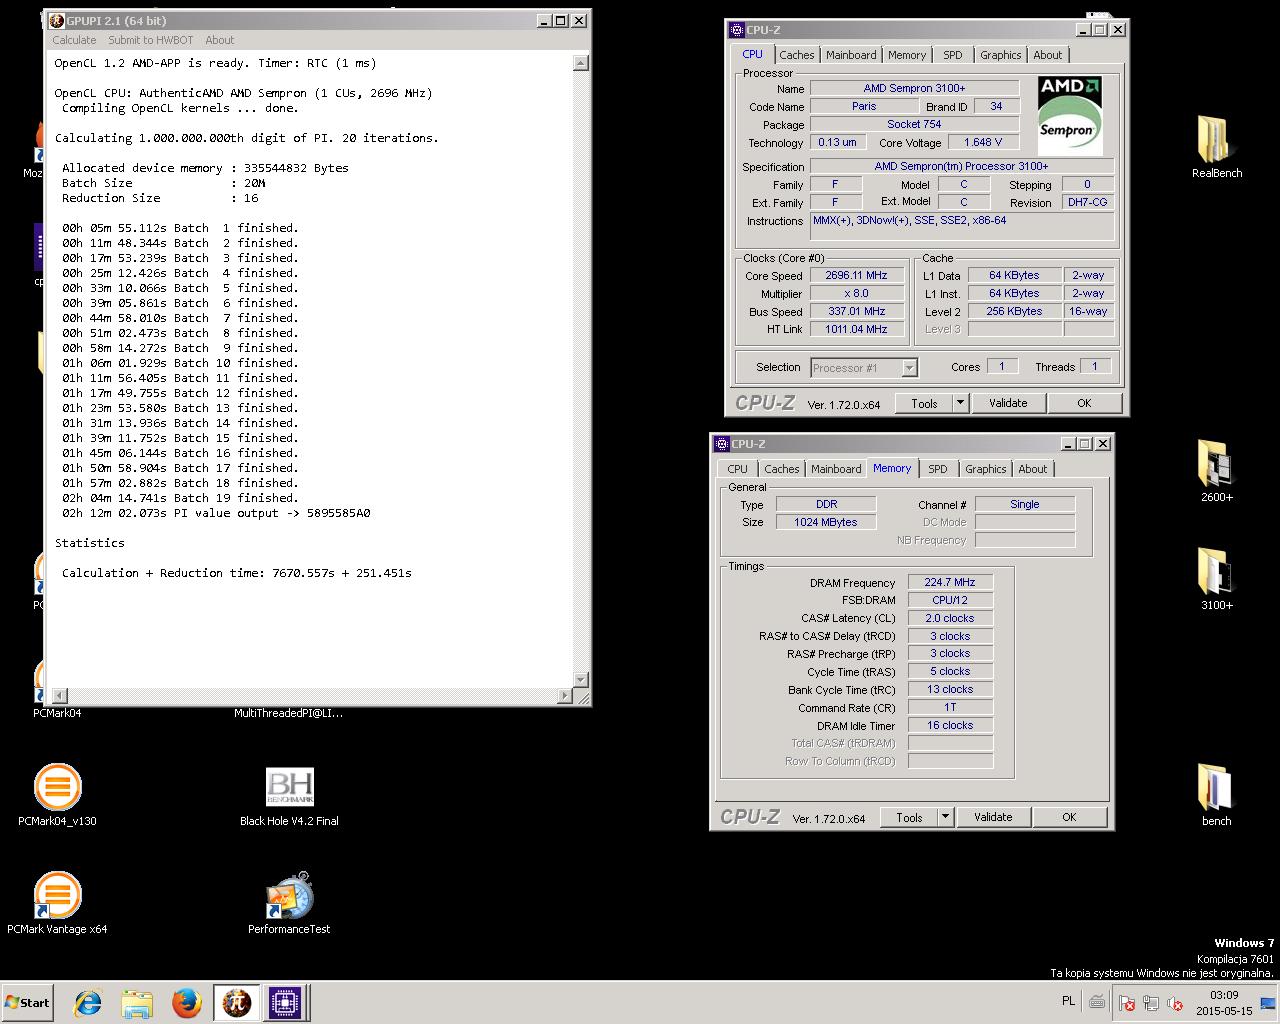Click upper CPU-Z window title icon

pyautogui.click(x=737, y=30)
